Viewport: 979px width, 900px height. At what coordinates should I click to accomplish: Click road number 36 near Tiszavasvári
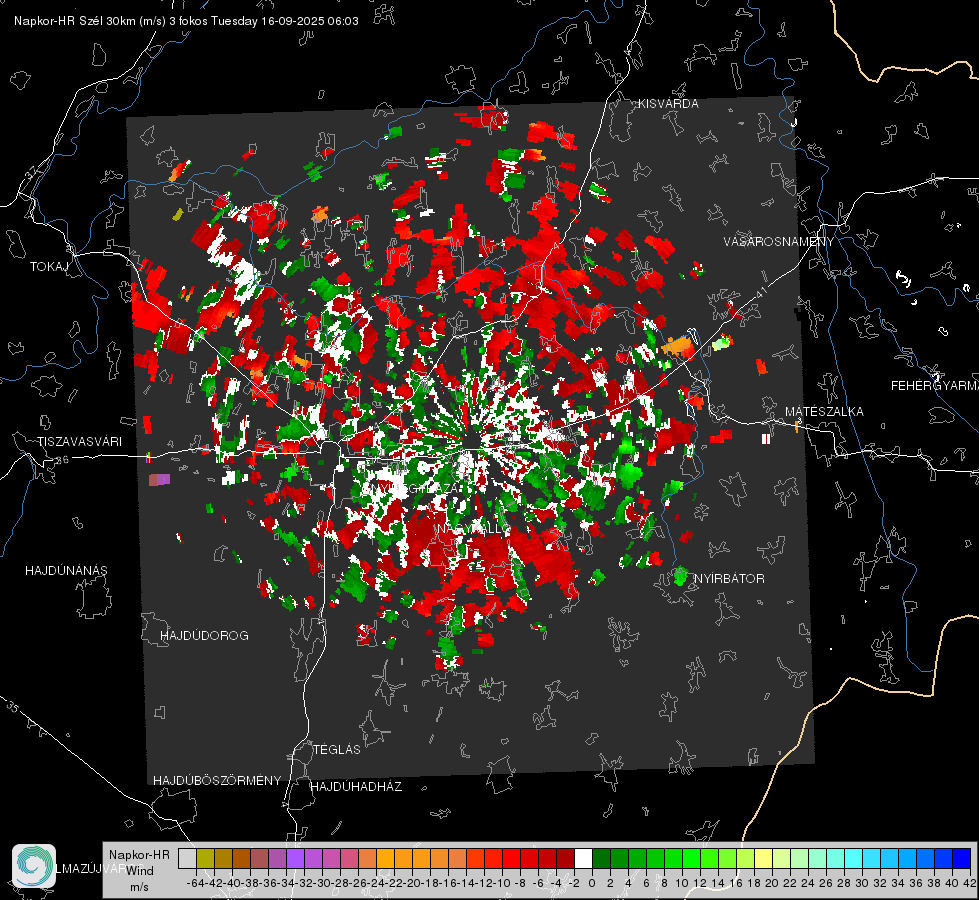tap(62, 460)
